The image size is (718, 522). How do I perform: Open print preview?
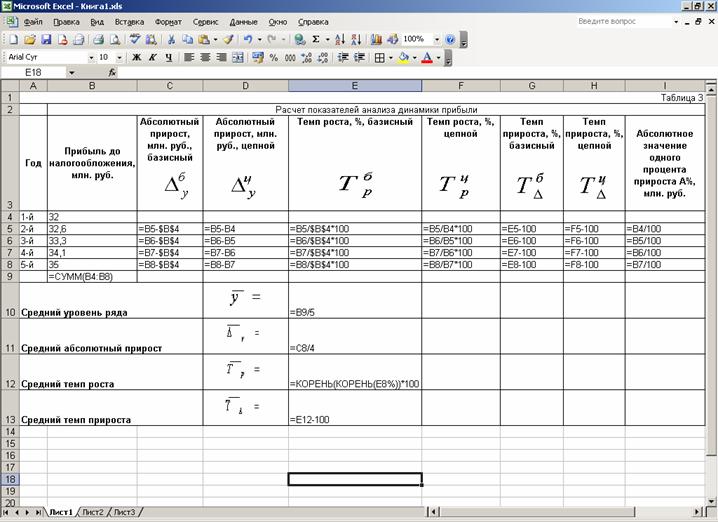114,39
